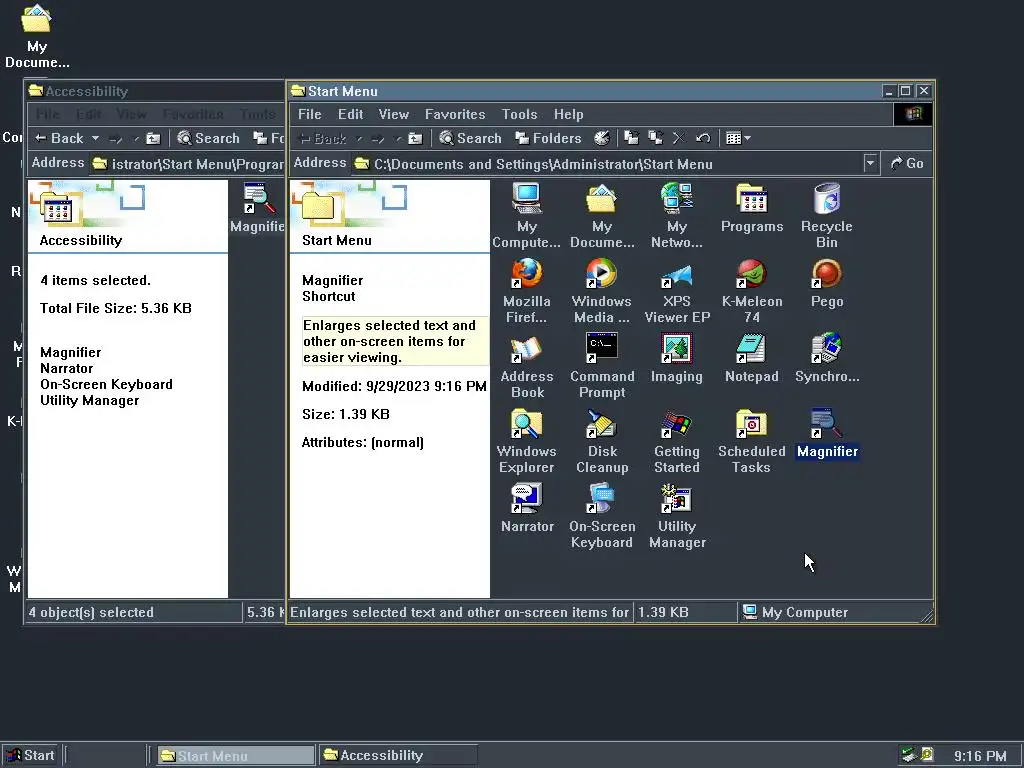Screen dimensions: 1024x768
Task: Select the Disk Cleanup shortcut
Action: 601,440
